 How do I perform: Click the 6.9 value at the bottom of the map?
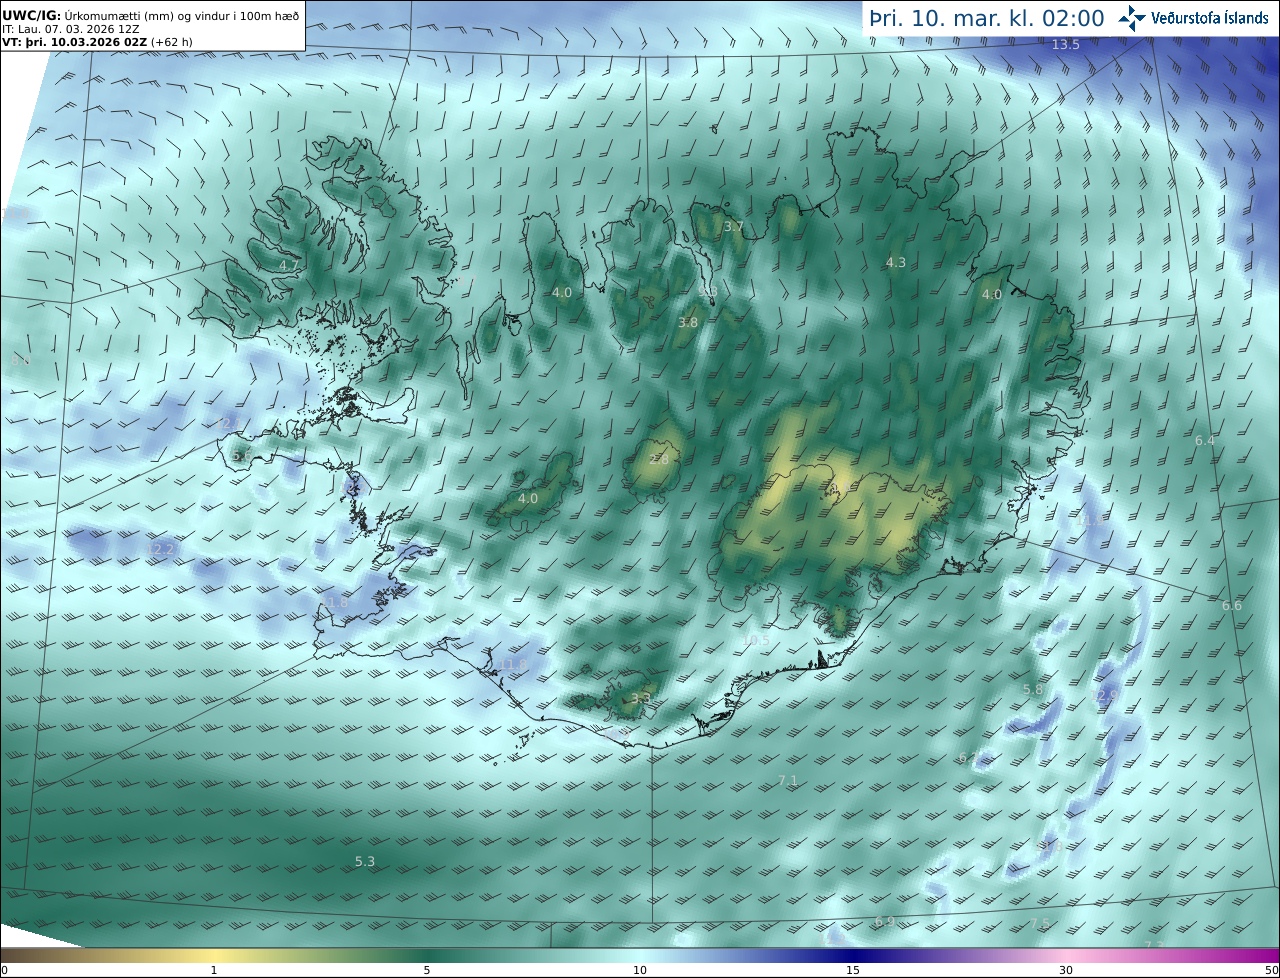pos(885,922)
